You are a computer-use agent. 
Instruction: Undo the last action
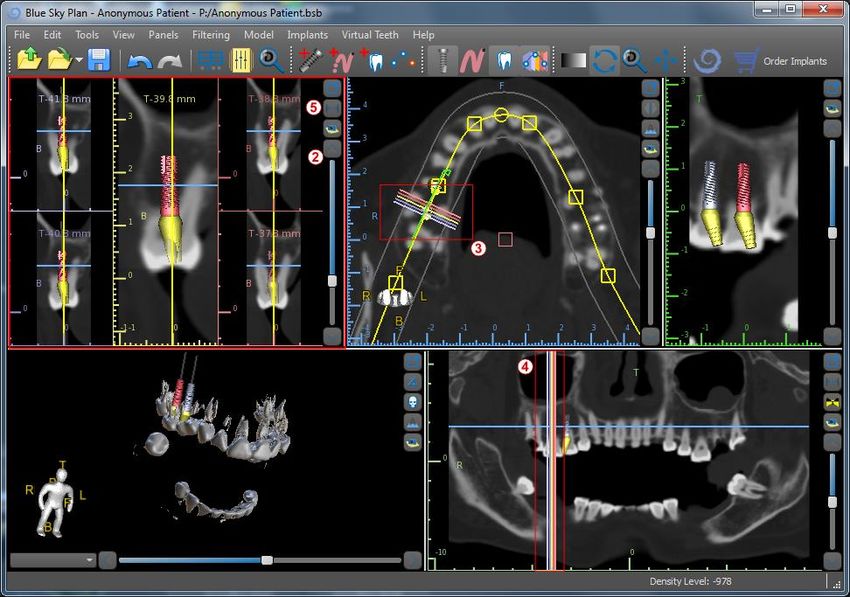click(x=139, y=61)
